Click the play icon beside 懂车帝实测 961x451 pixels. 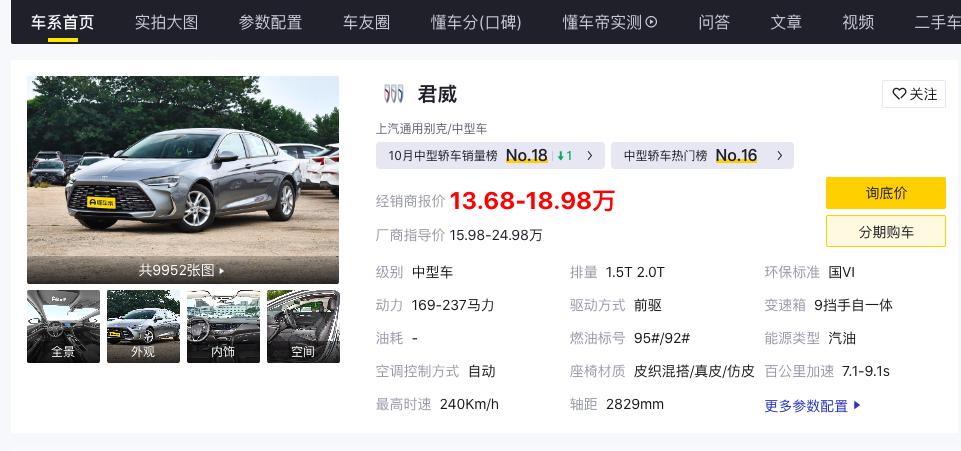click(651, 23)
